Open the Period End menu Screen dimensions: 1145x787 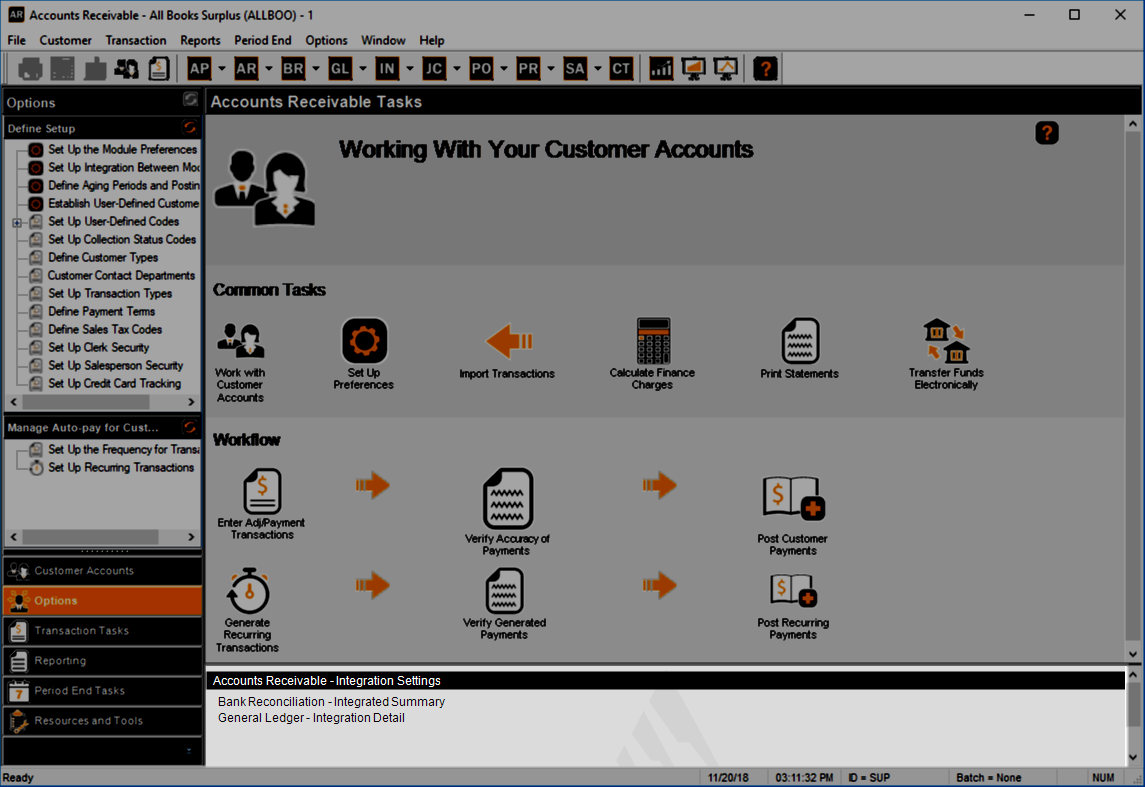(x=262, y=40)
